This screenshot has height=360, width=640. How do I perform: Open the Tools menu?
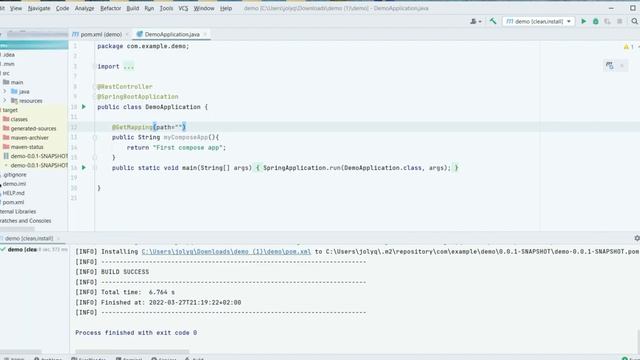pyautogui.click(x=166, y=8)
